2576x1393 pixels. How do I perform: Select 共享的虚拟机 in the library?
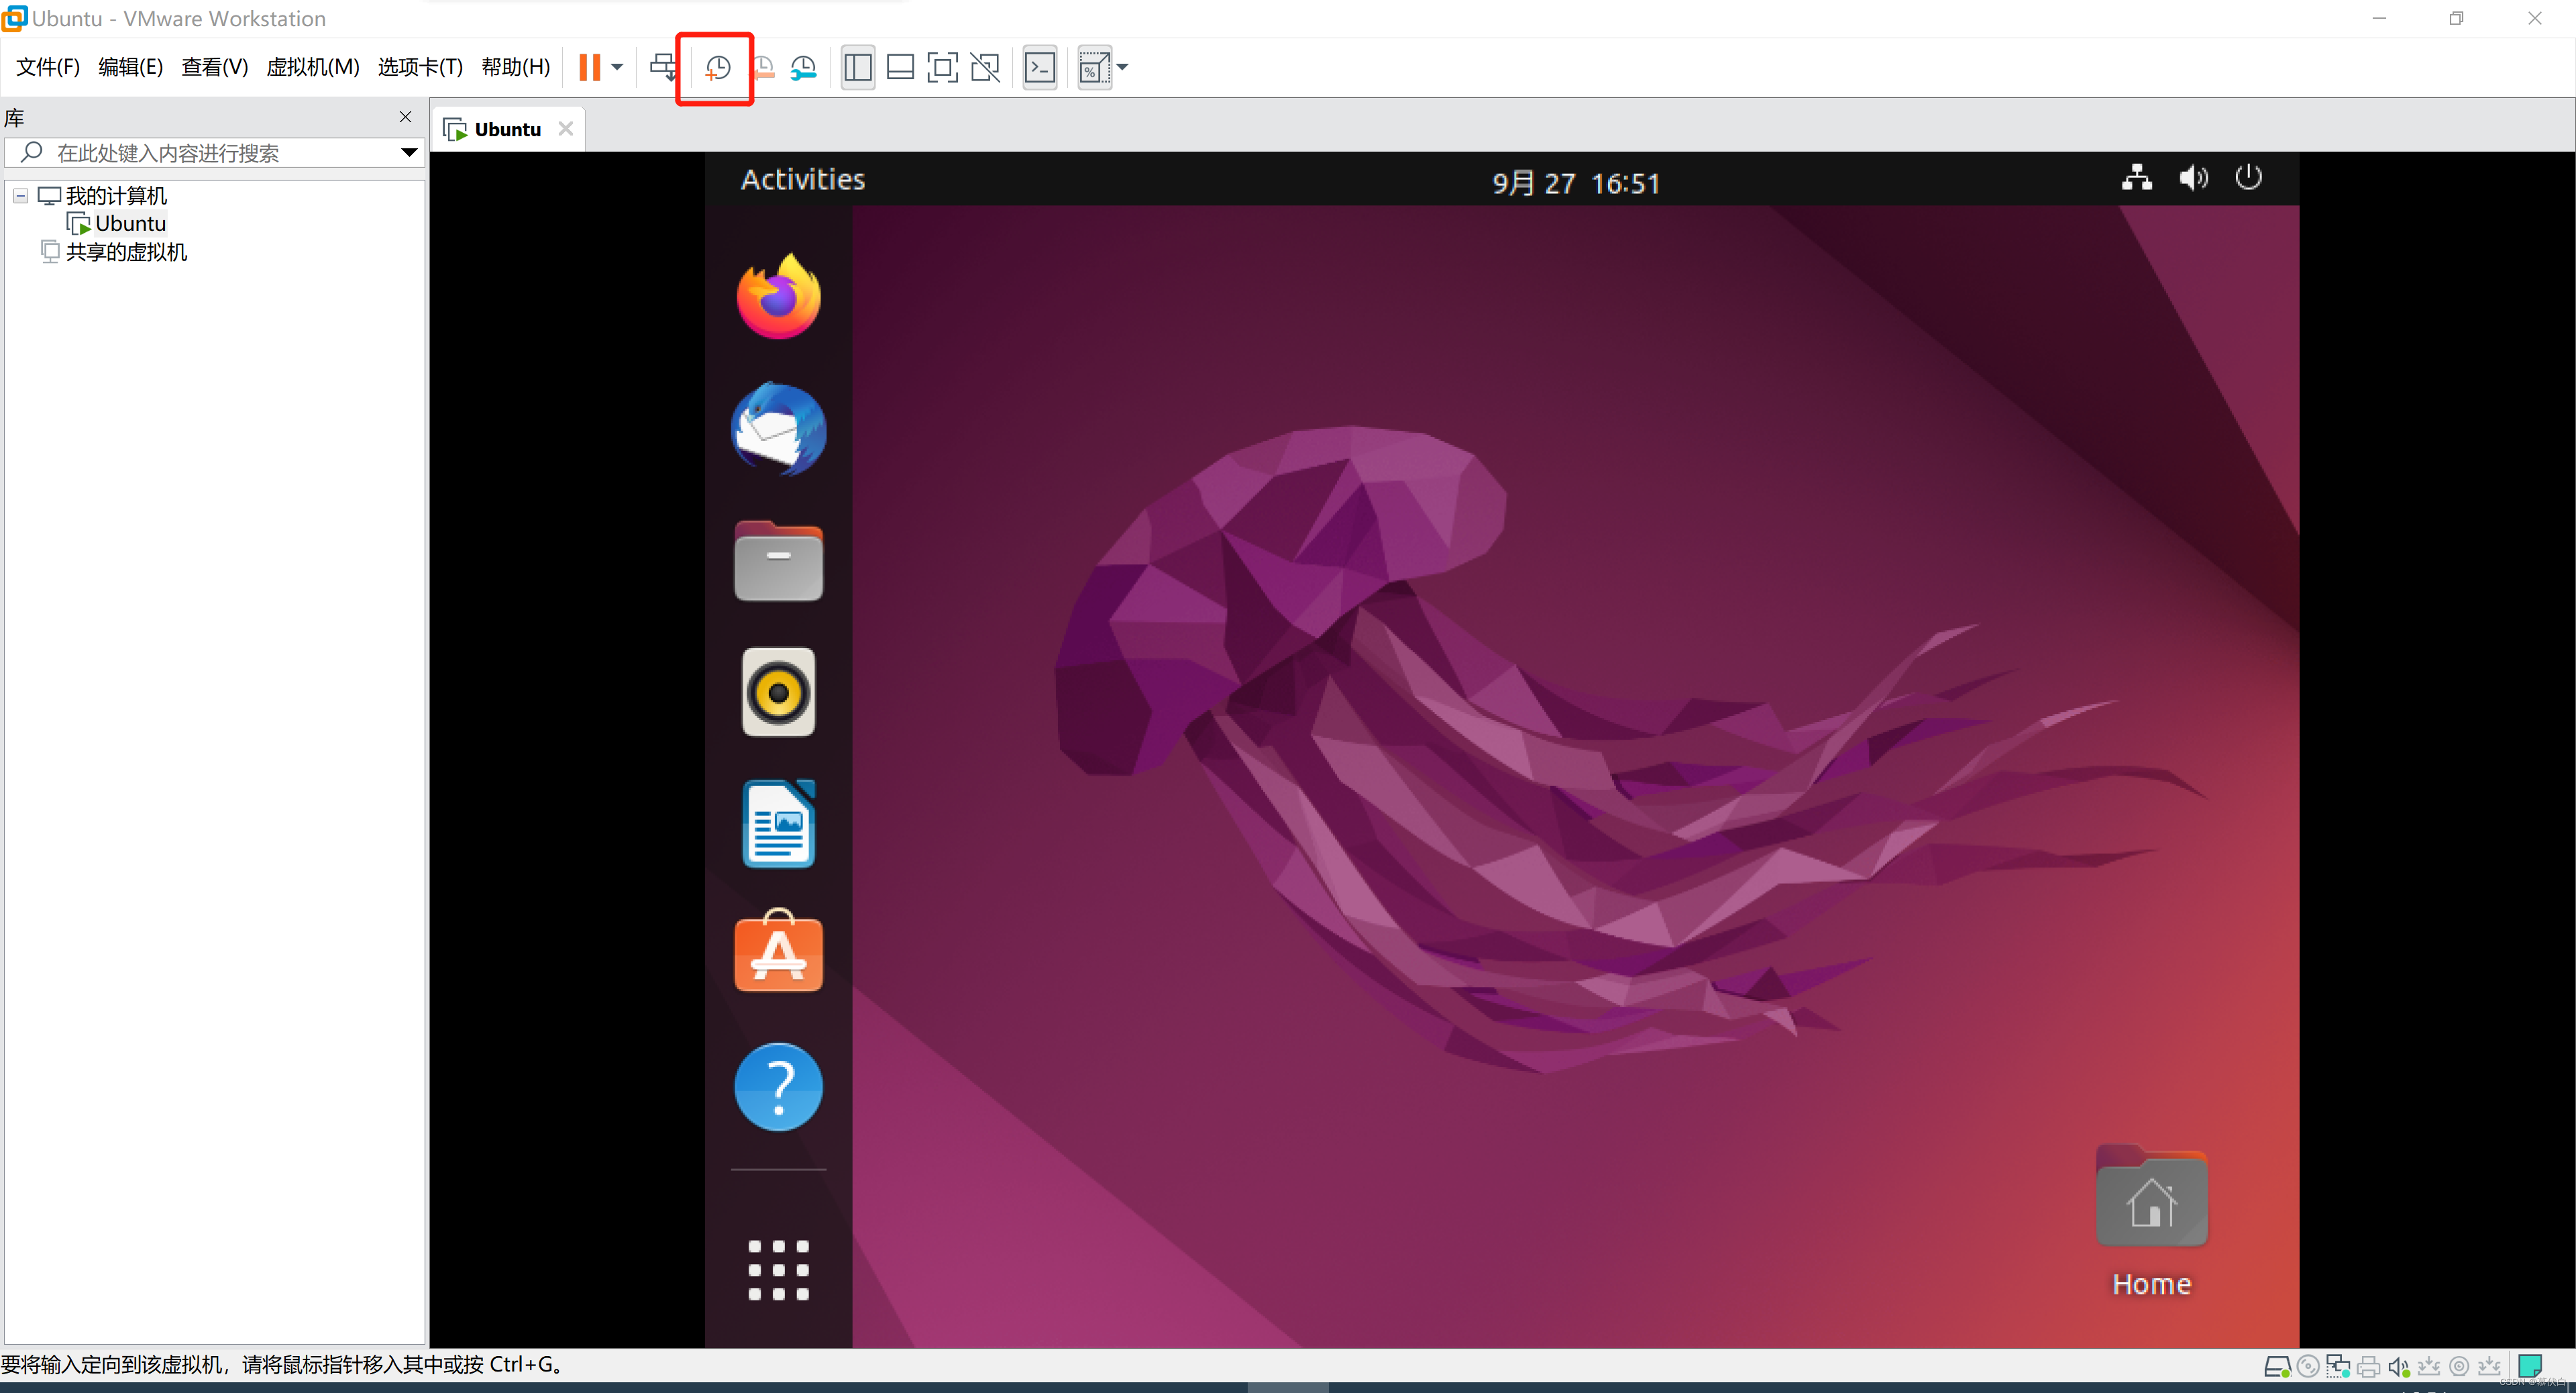coord(126,252)
